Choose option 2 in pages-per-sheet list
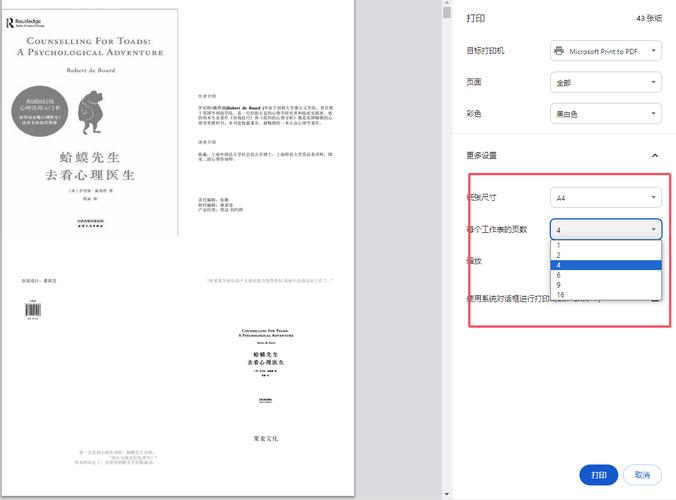The width and height of the screenshot is (676, 500). click(x=606, y=255)
